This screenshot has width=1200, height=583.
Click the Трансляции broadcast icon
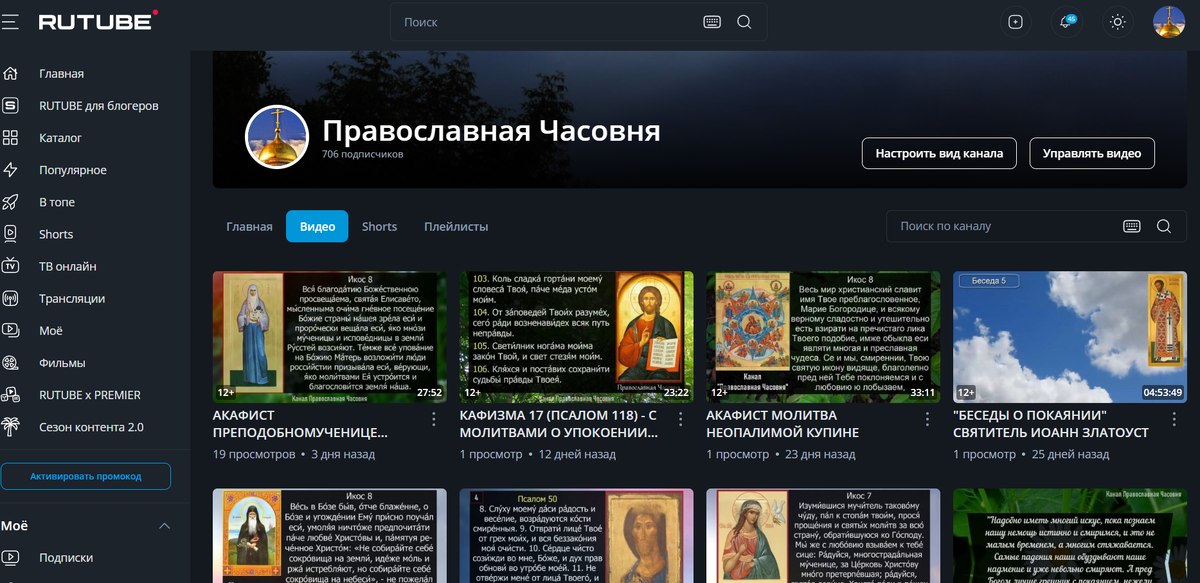(x=10, y=298)
